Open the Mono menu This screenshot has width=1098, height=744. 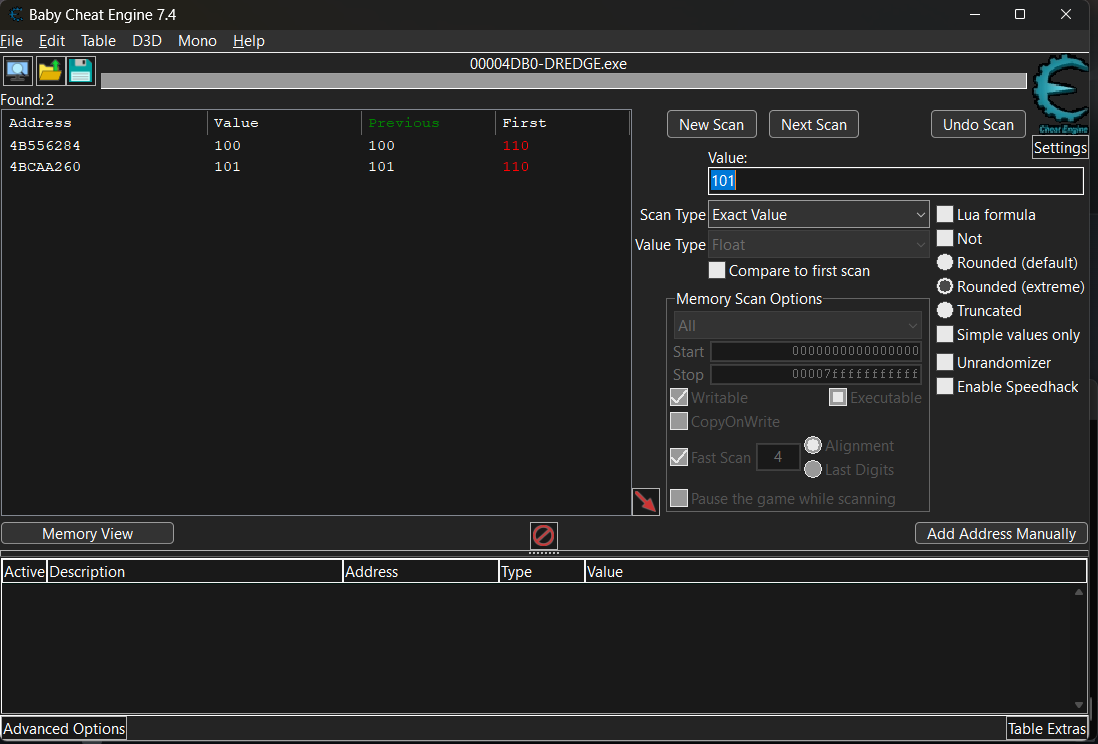point(197,41)
